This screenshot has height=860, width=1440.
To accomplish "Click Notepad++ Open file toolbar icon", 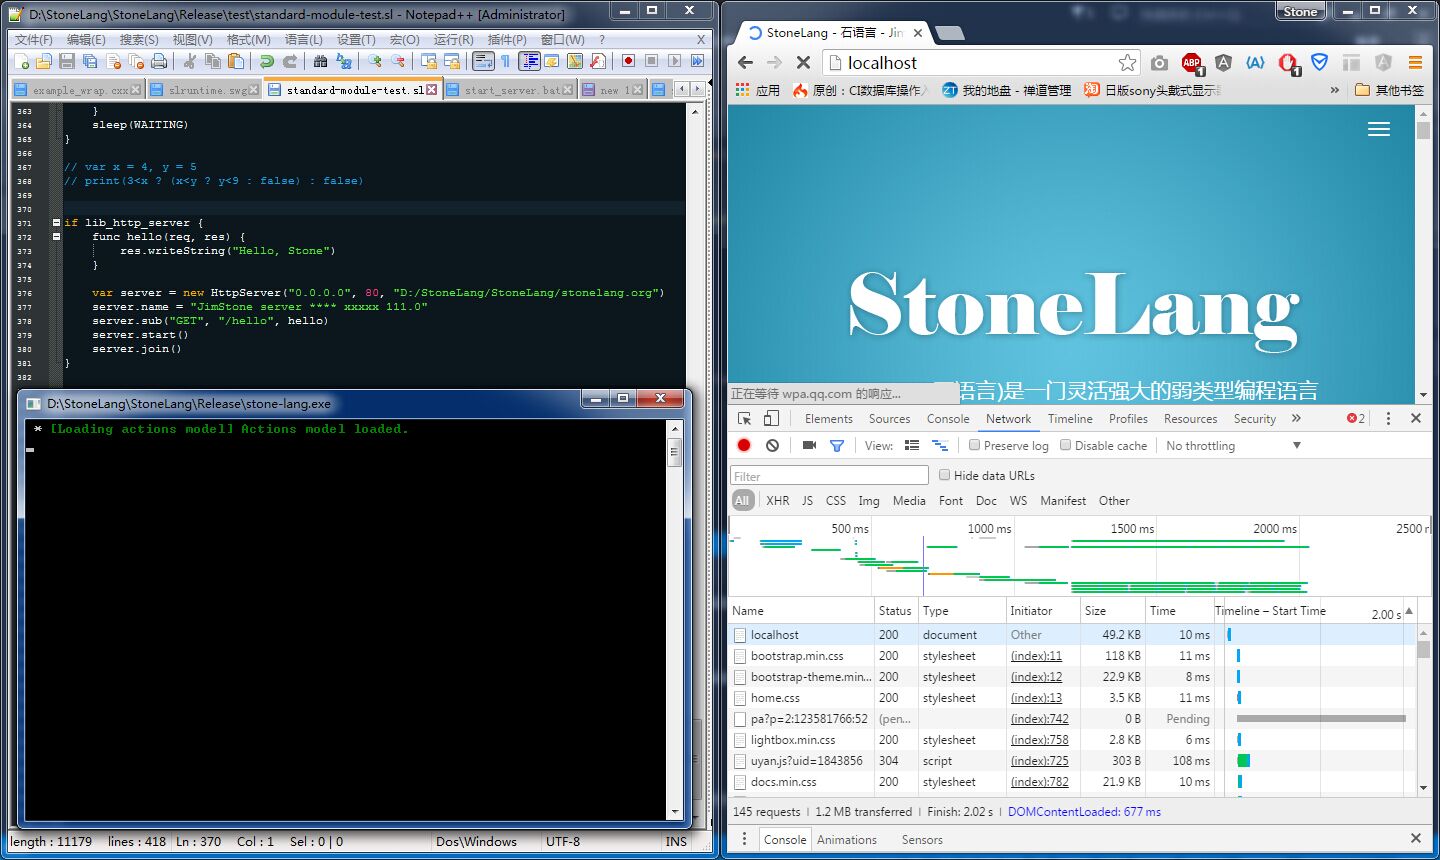I will pyautogui.click(x=44, y=61).
